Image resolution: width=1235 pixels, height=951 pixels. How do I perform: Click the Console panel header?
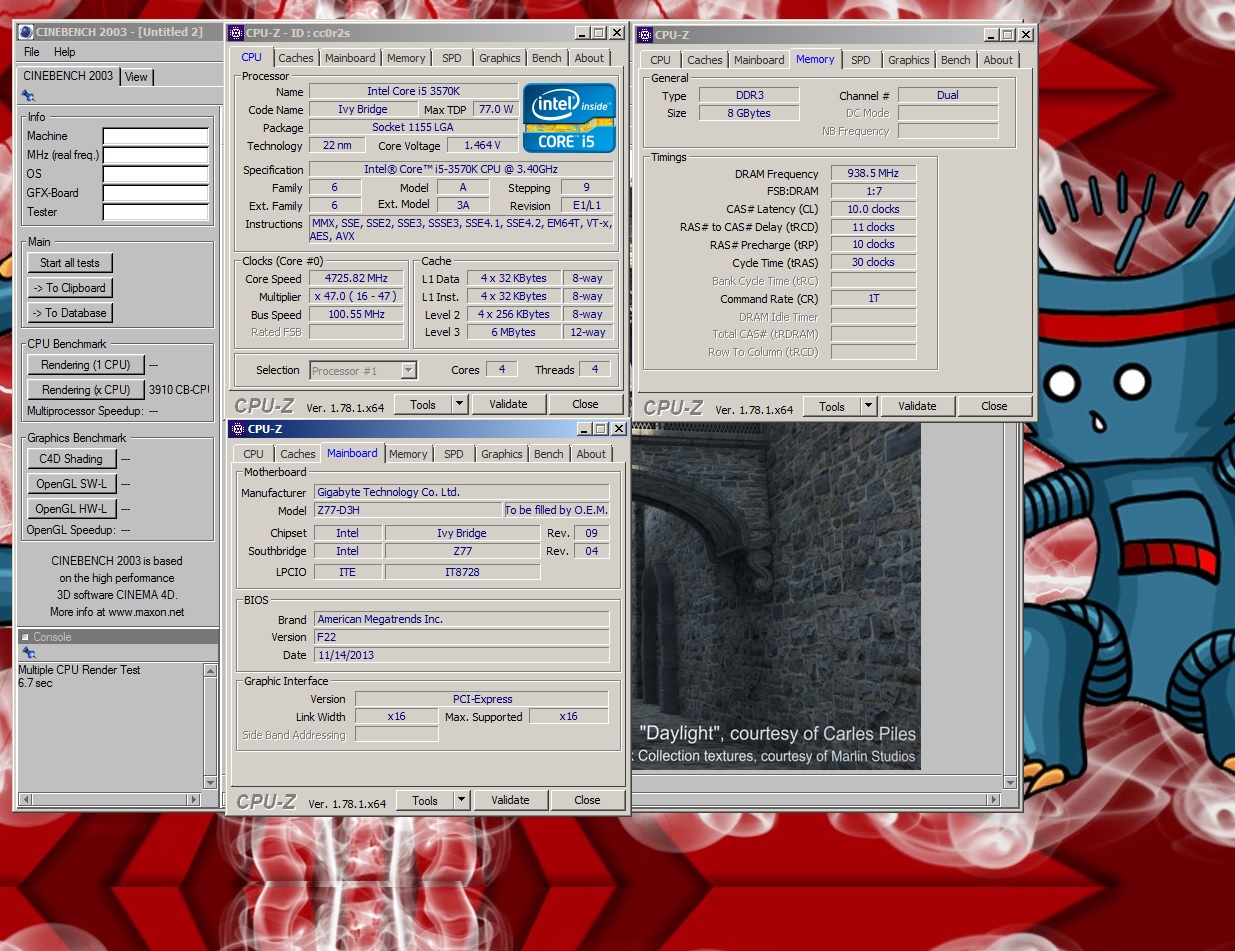118,637
